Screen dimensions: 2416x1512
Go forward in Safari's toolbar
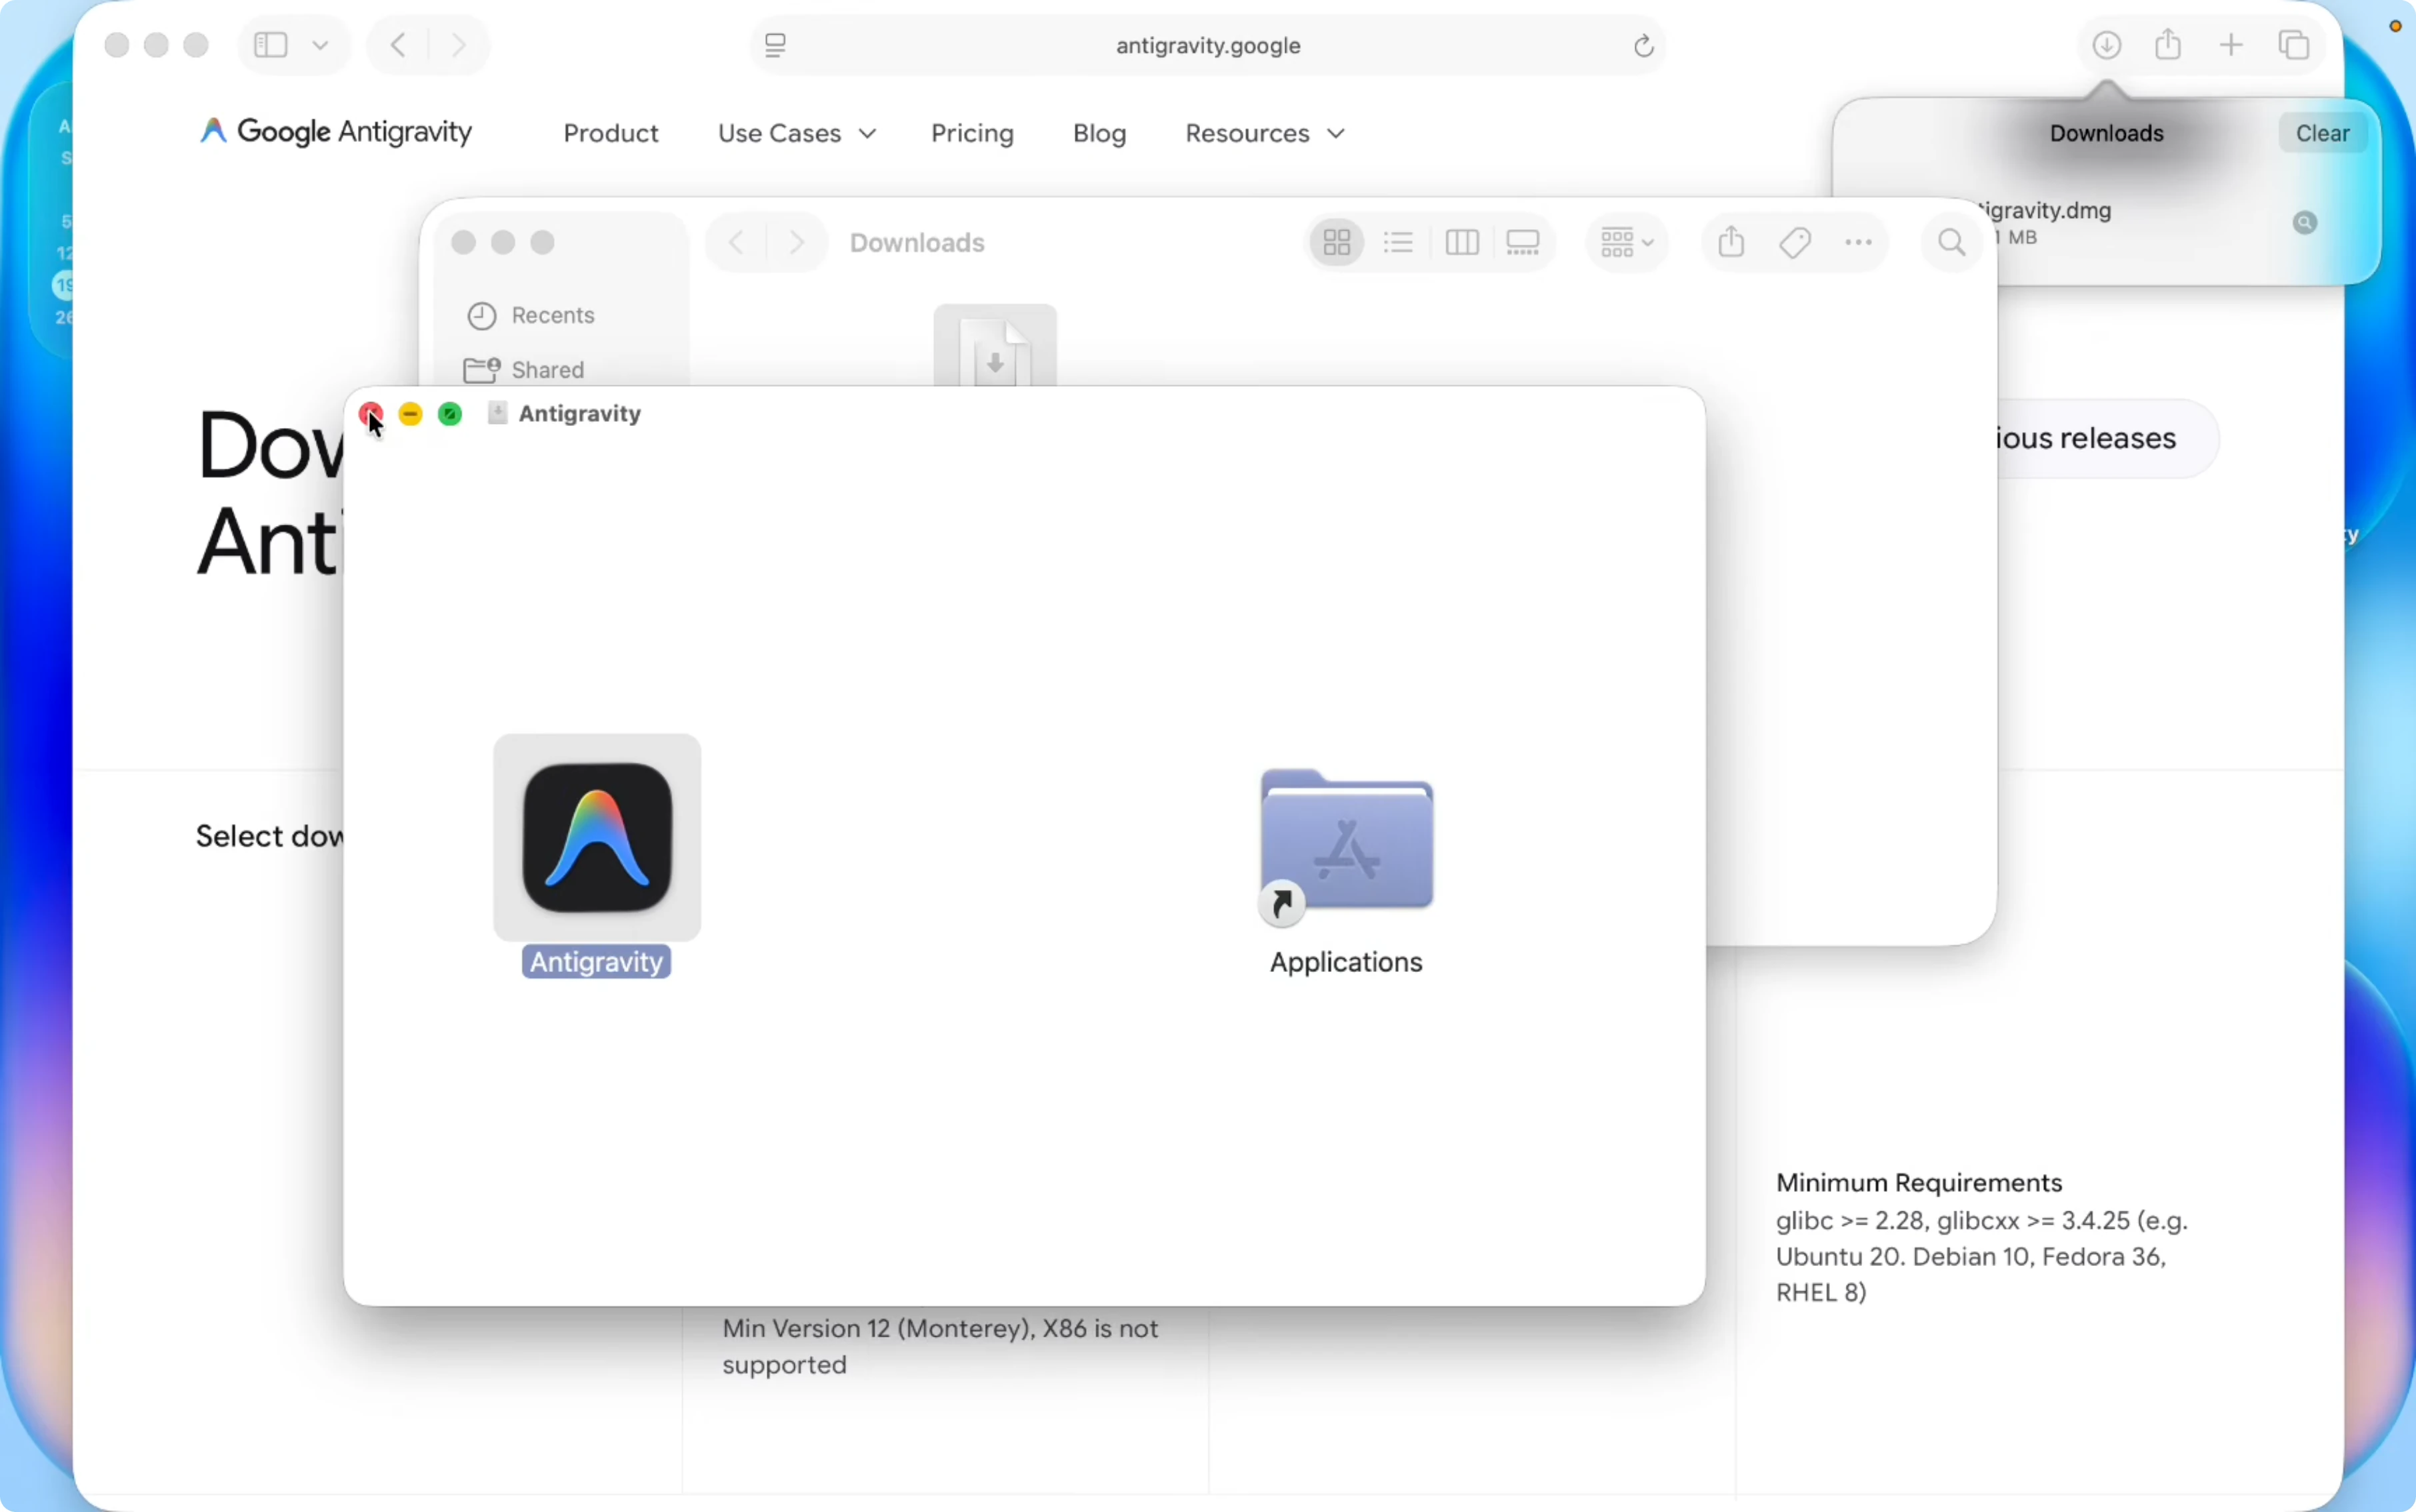pos(458,45)
